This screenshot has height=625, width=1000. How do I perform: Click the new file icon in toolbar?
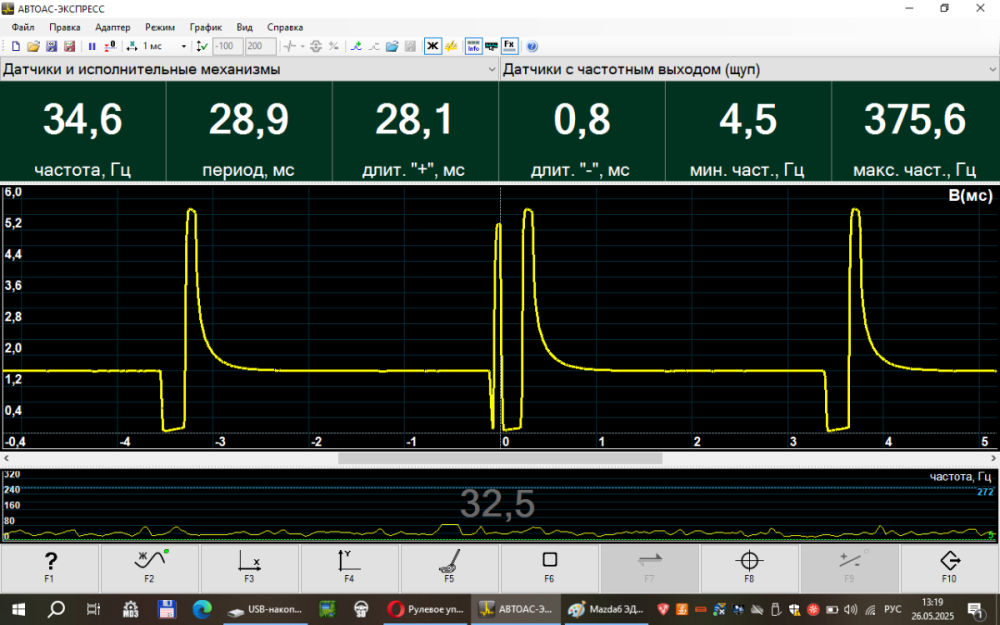coord(16,46)
